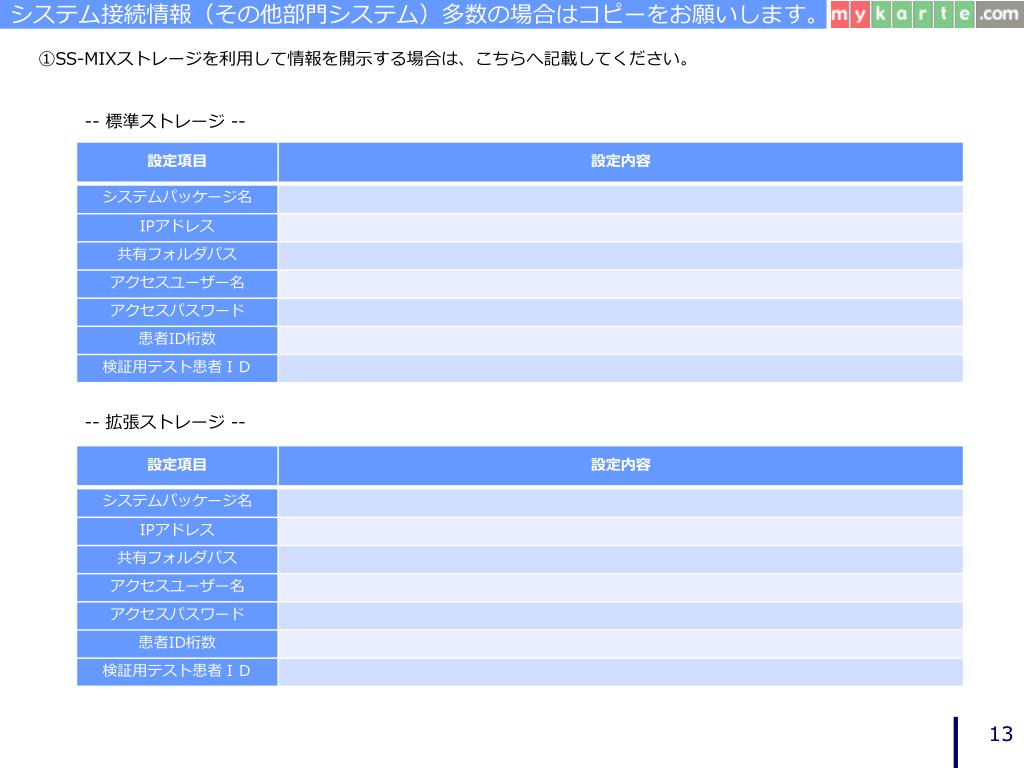Click IPアドレス label in 標準ストレージ
Image resolution: width=1024 pixels, height=768 pixels.
(x=177, y=227)
